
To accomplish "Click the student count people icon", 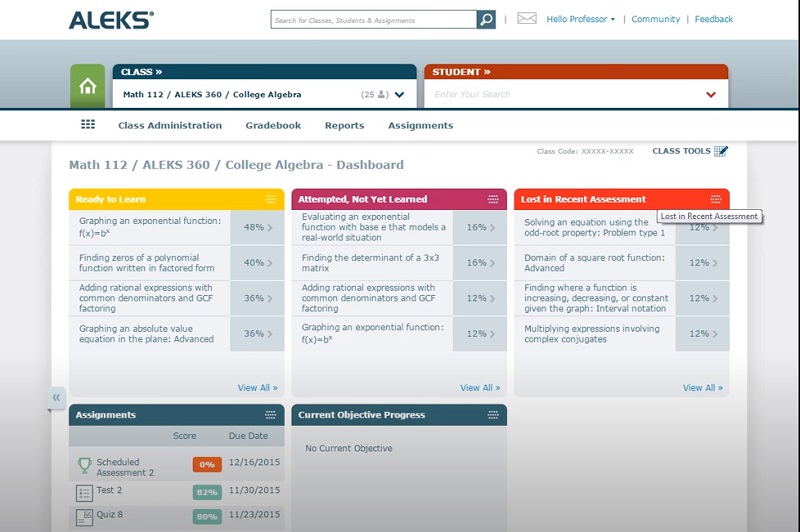I will 381,94.
